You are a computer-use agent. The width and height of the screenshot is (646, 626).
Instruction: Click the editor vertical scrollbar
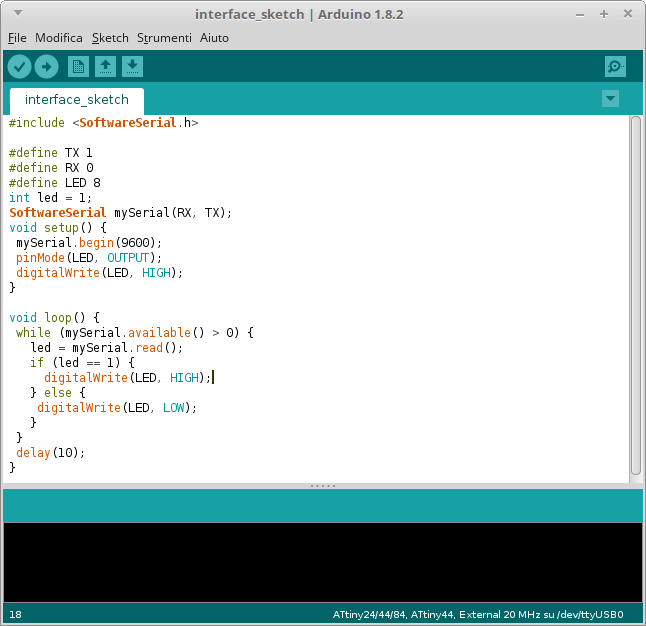click(636, 295)
